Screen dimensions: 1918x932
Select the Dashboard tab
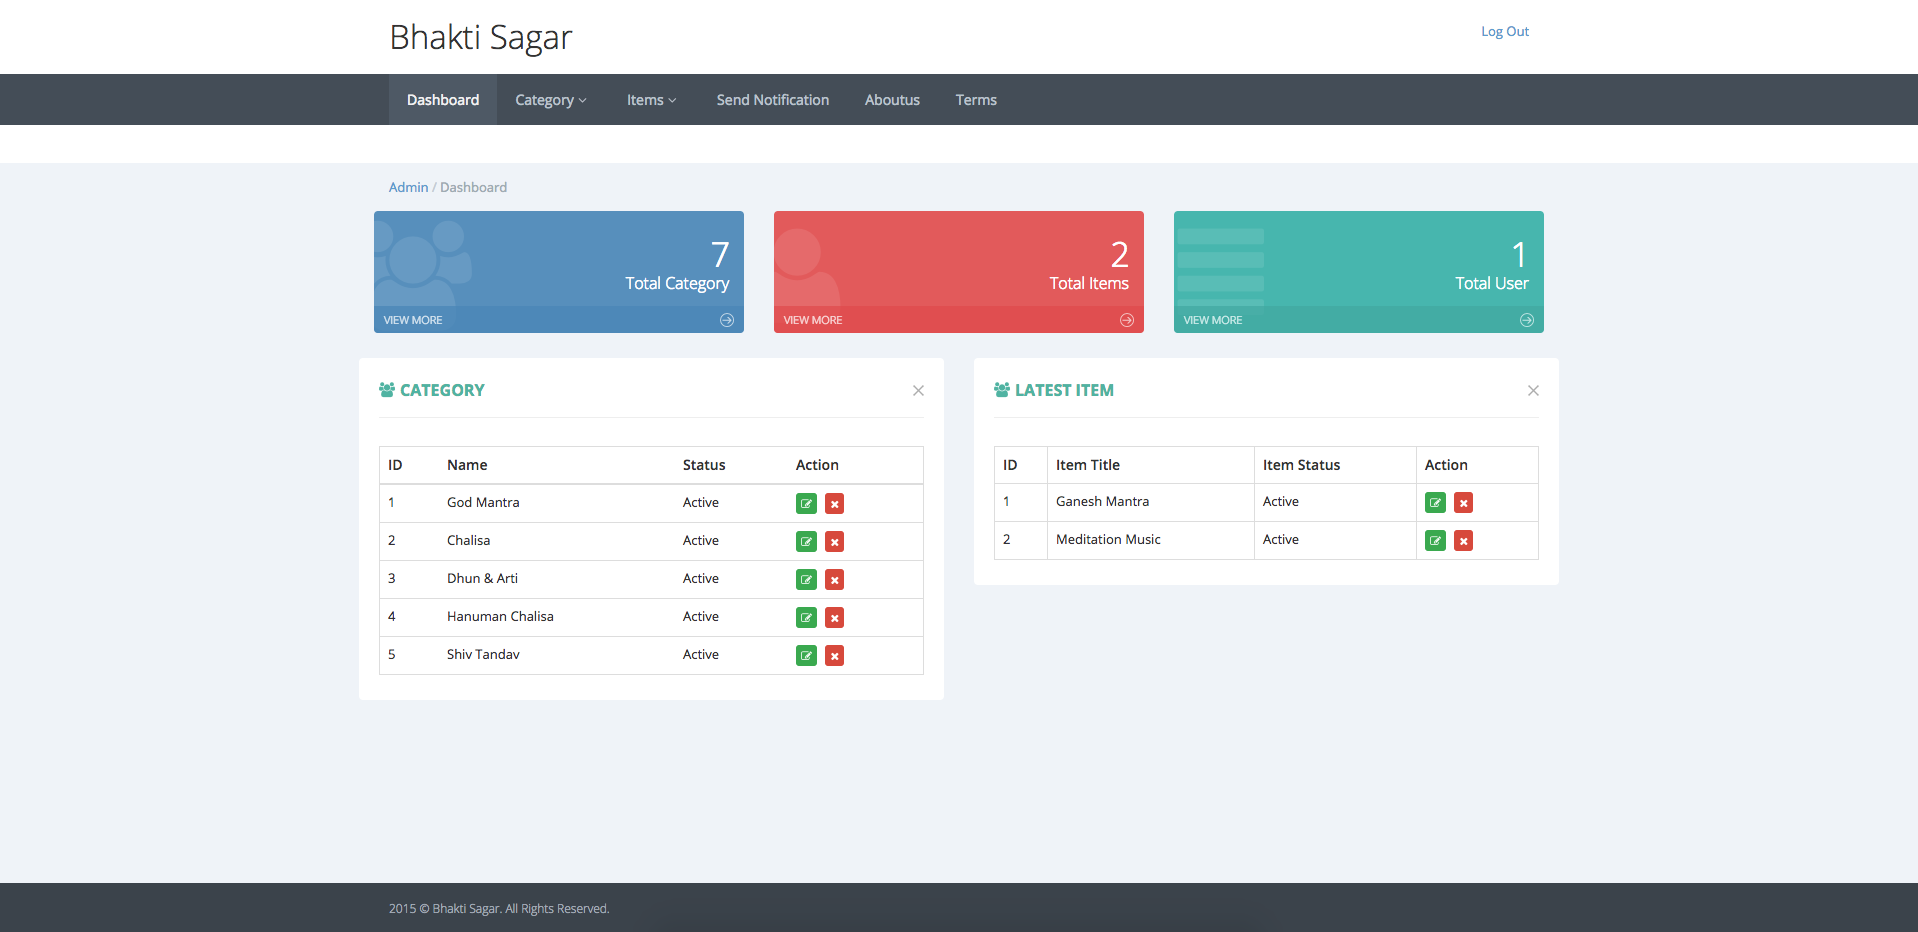(x=443, y=100)
